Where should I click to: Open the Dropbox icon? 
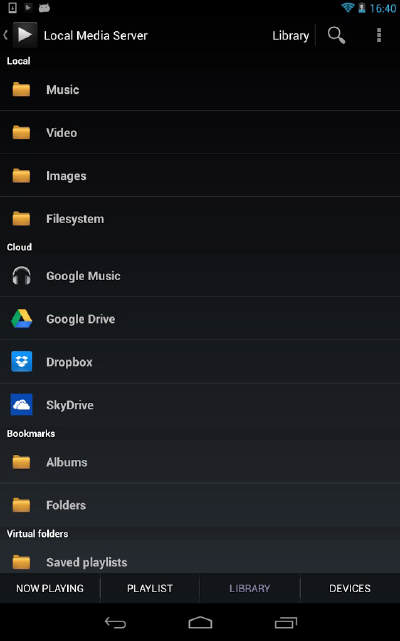pyautogui.click(x=21, y=362)
